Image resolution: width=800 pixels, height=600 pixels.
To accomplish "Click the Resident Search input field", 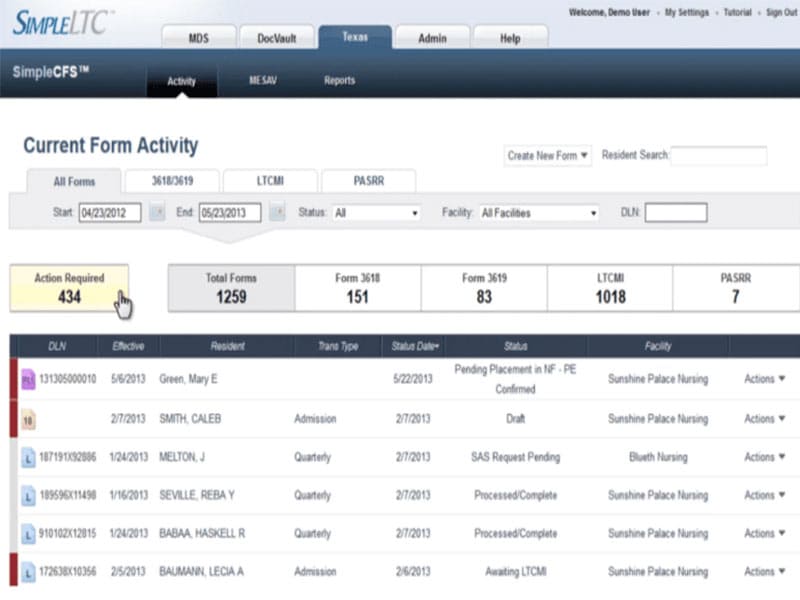I will click(718, 156).
